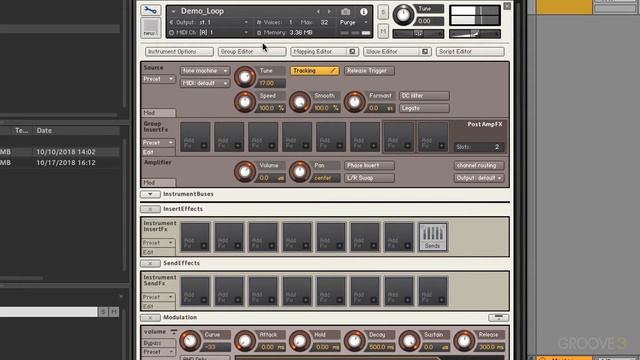The width and height of the screenshot is (640, 360).
Task: Mute the instrument with M button
Action: (x=383, y=31)
